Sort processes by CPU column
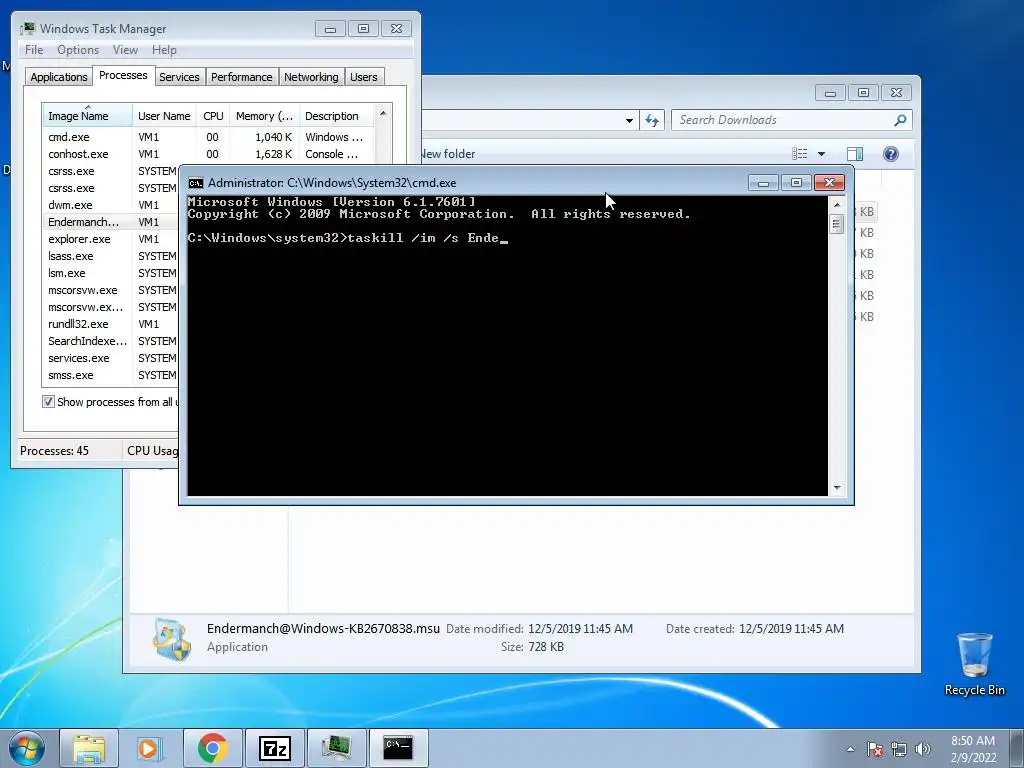Viewport: 1024px width, 768px height. tap(213, 116)
